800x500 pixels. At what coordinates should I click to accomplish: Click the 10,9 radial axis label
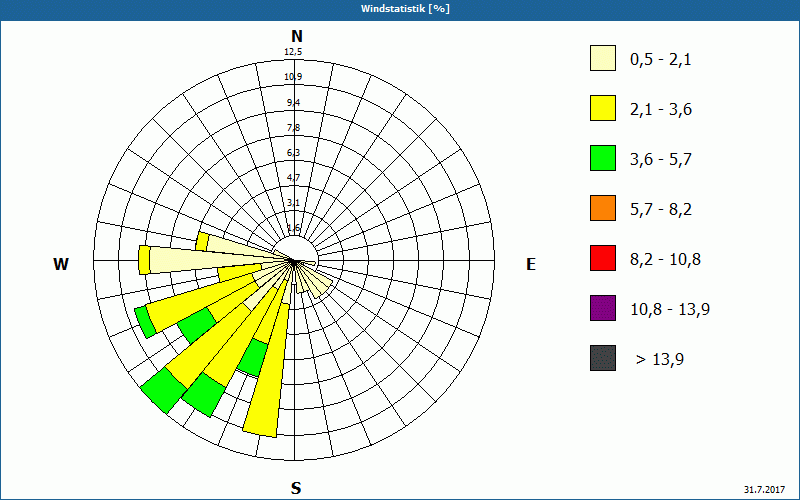coord(293,77)
